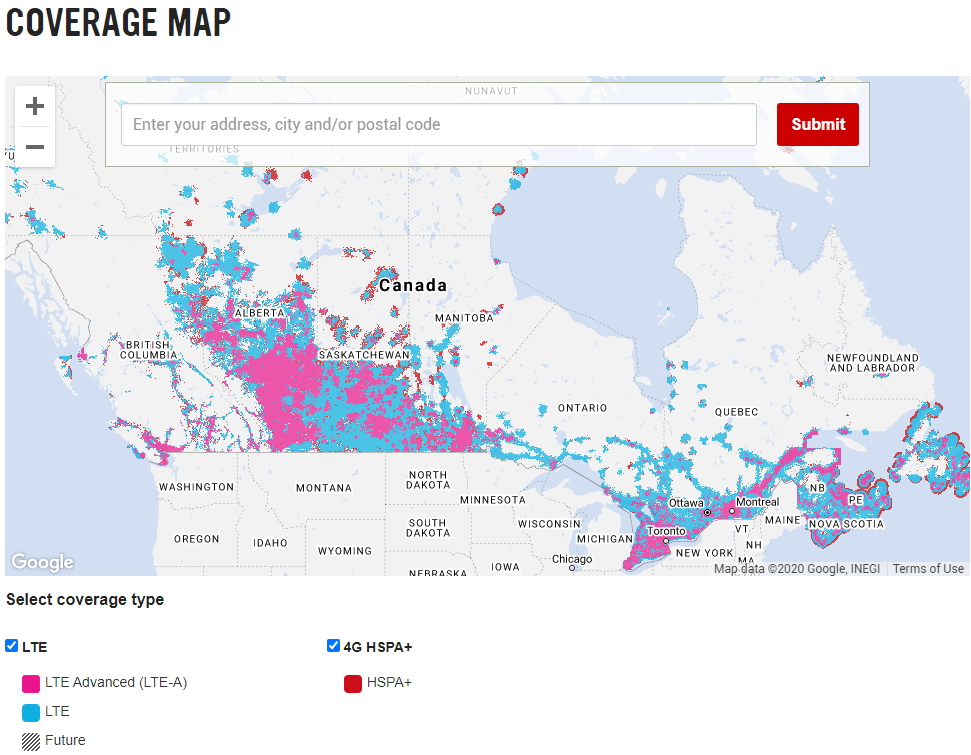Zoom in on the coverage map
Image resolution: width=971 pixels, height=755 pixels.
point(35,106)
